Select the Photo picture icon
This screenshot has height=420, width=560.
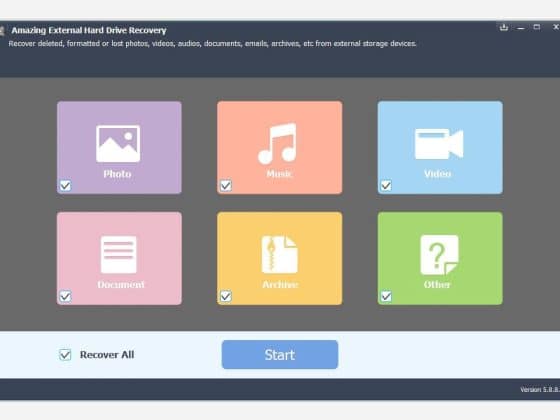click(118, 144)
